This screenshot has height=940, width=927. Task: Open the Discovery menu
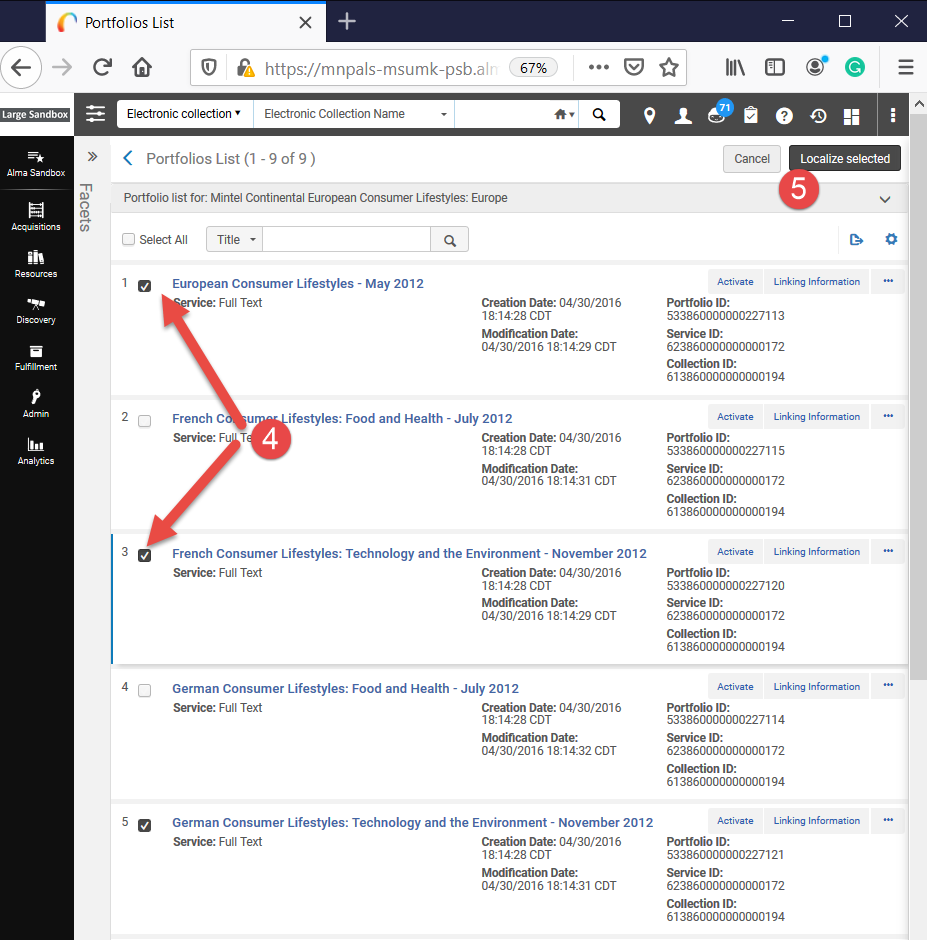(x=36, y=311)
